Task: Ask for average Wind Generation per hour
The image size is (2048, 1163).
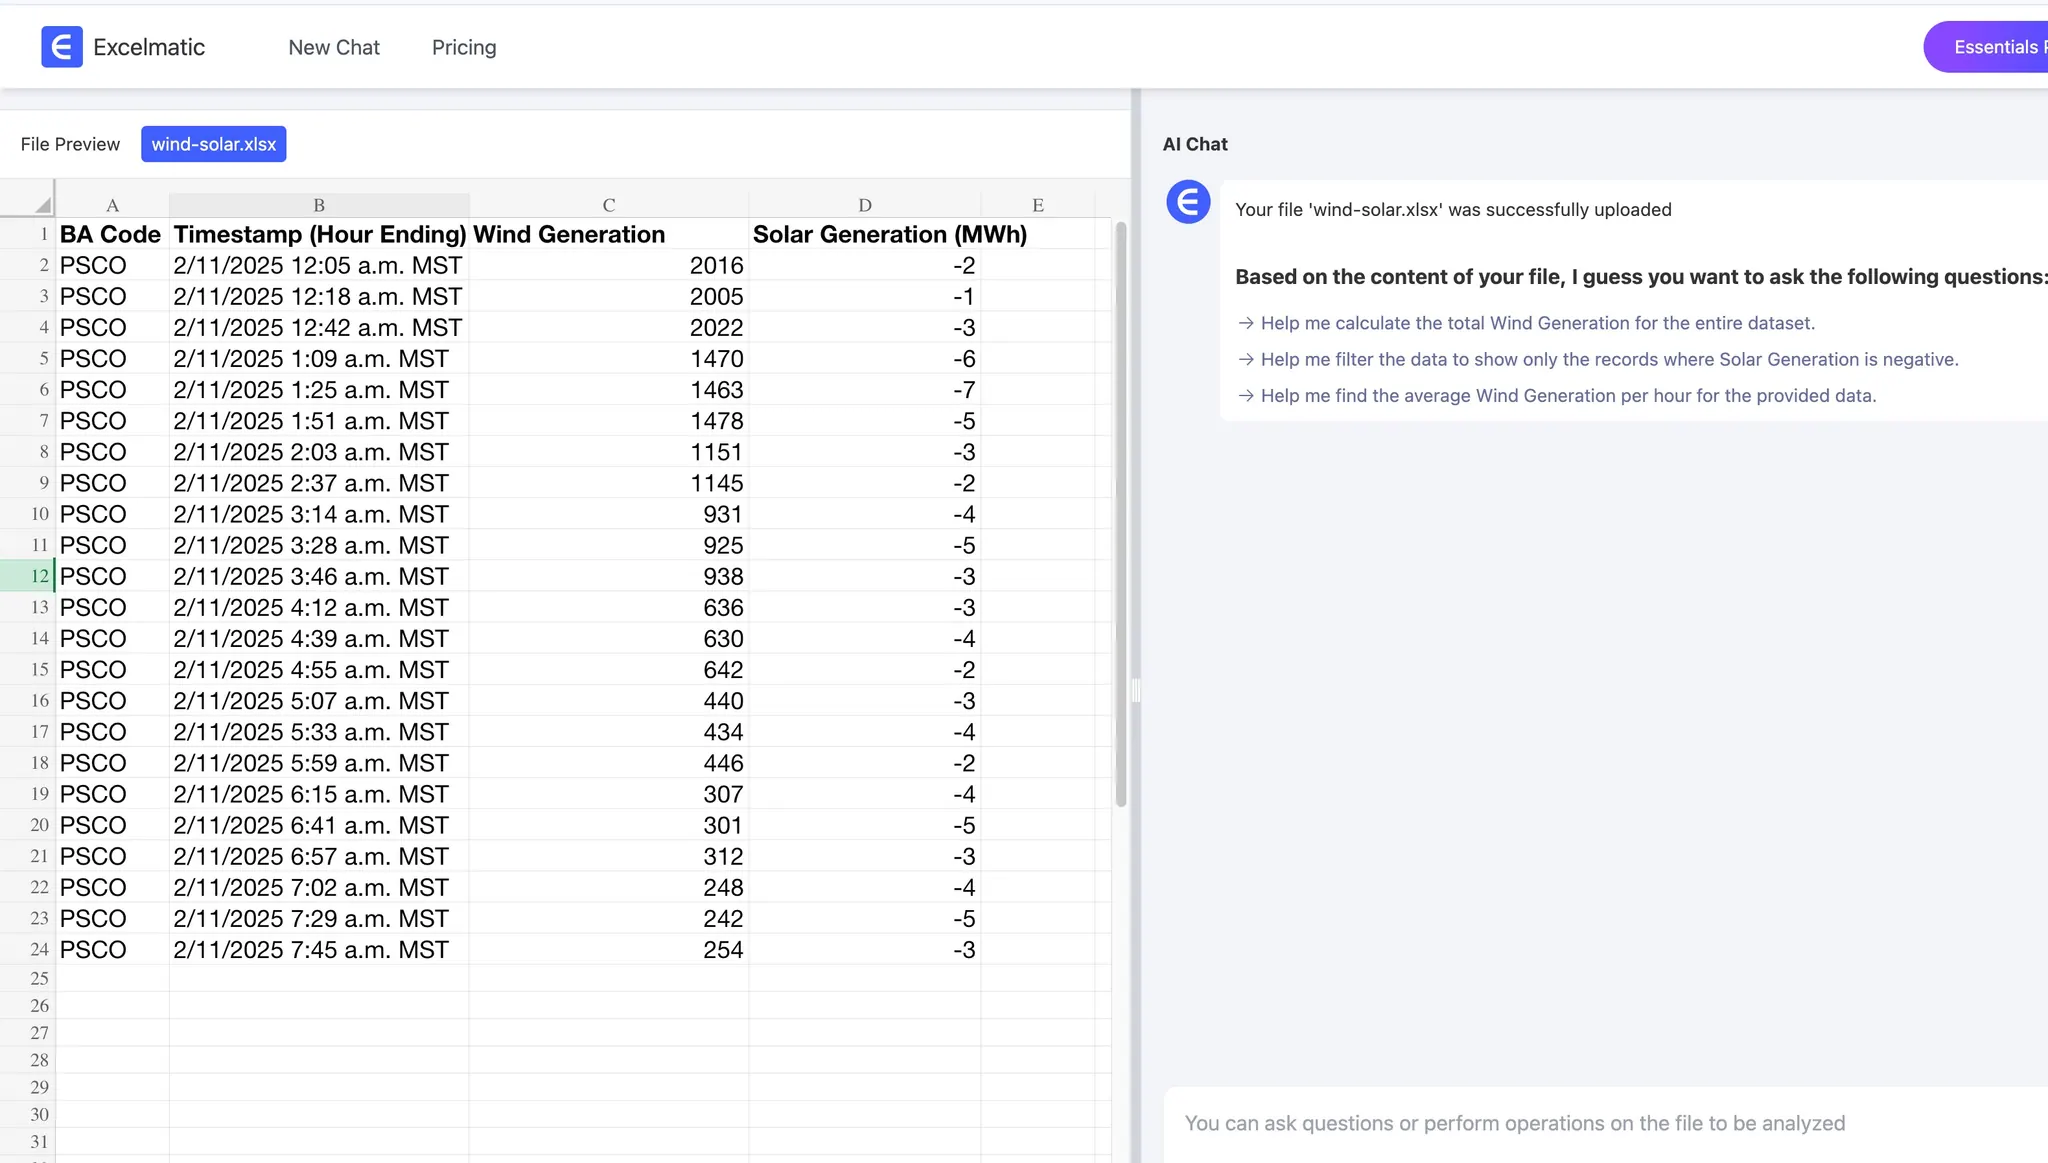Action: pyautogui.click(x=1568, y=396)
